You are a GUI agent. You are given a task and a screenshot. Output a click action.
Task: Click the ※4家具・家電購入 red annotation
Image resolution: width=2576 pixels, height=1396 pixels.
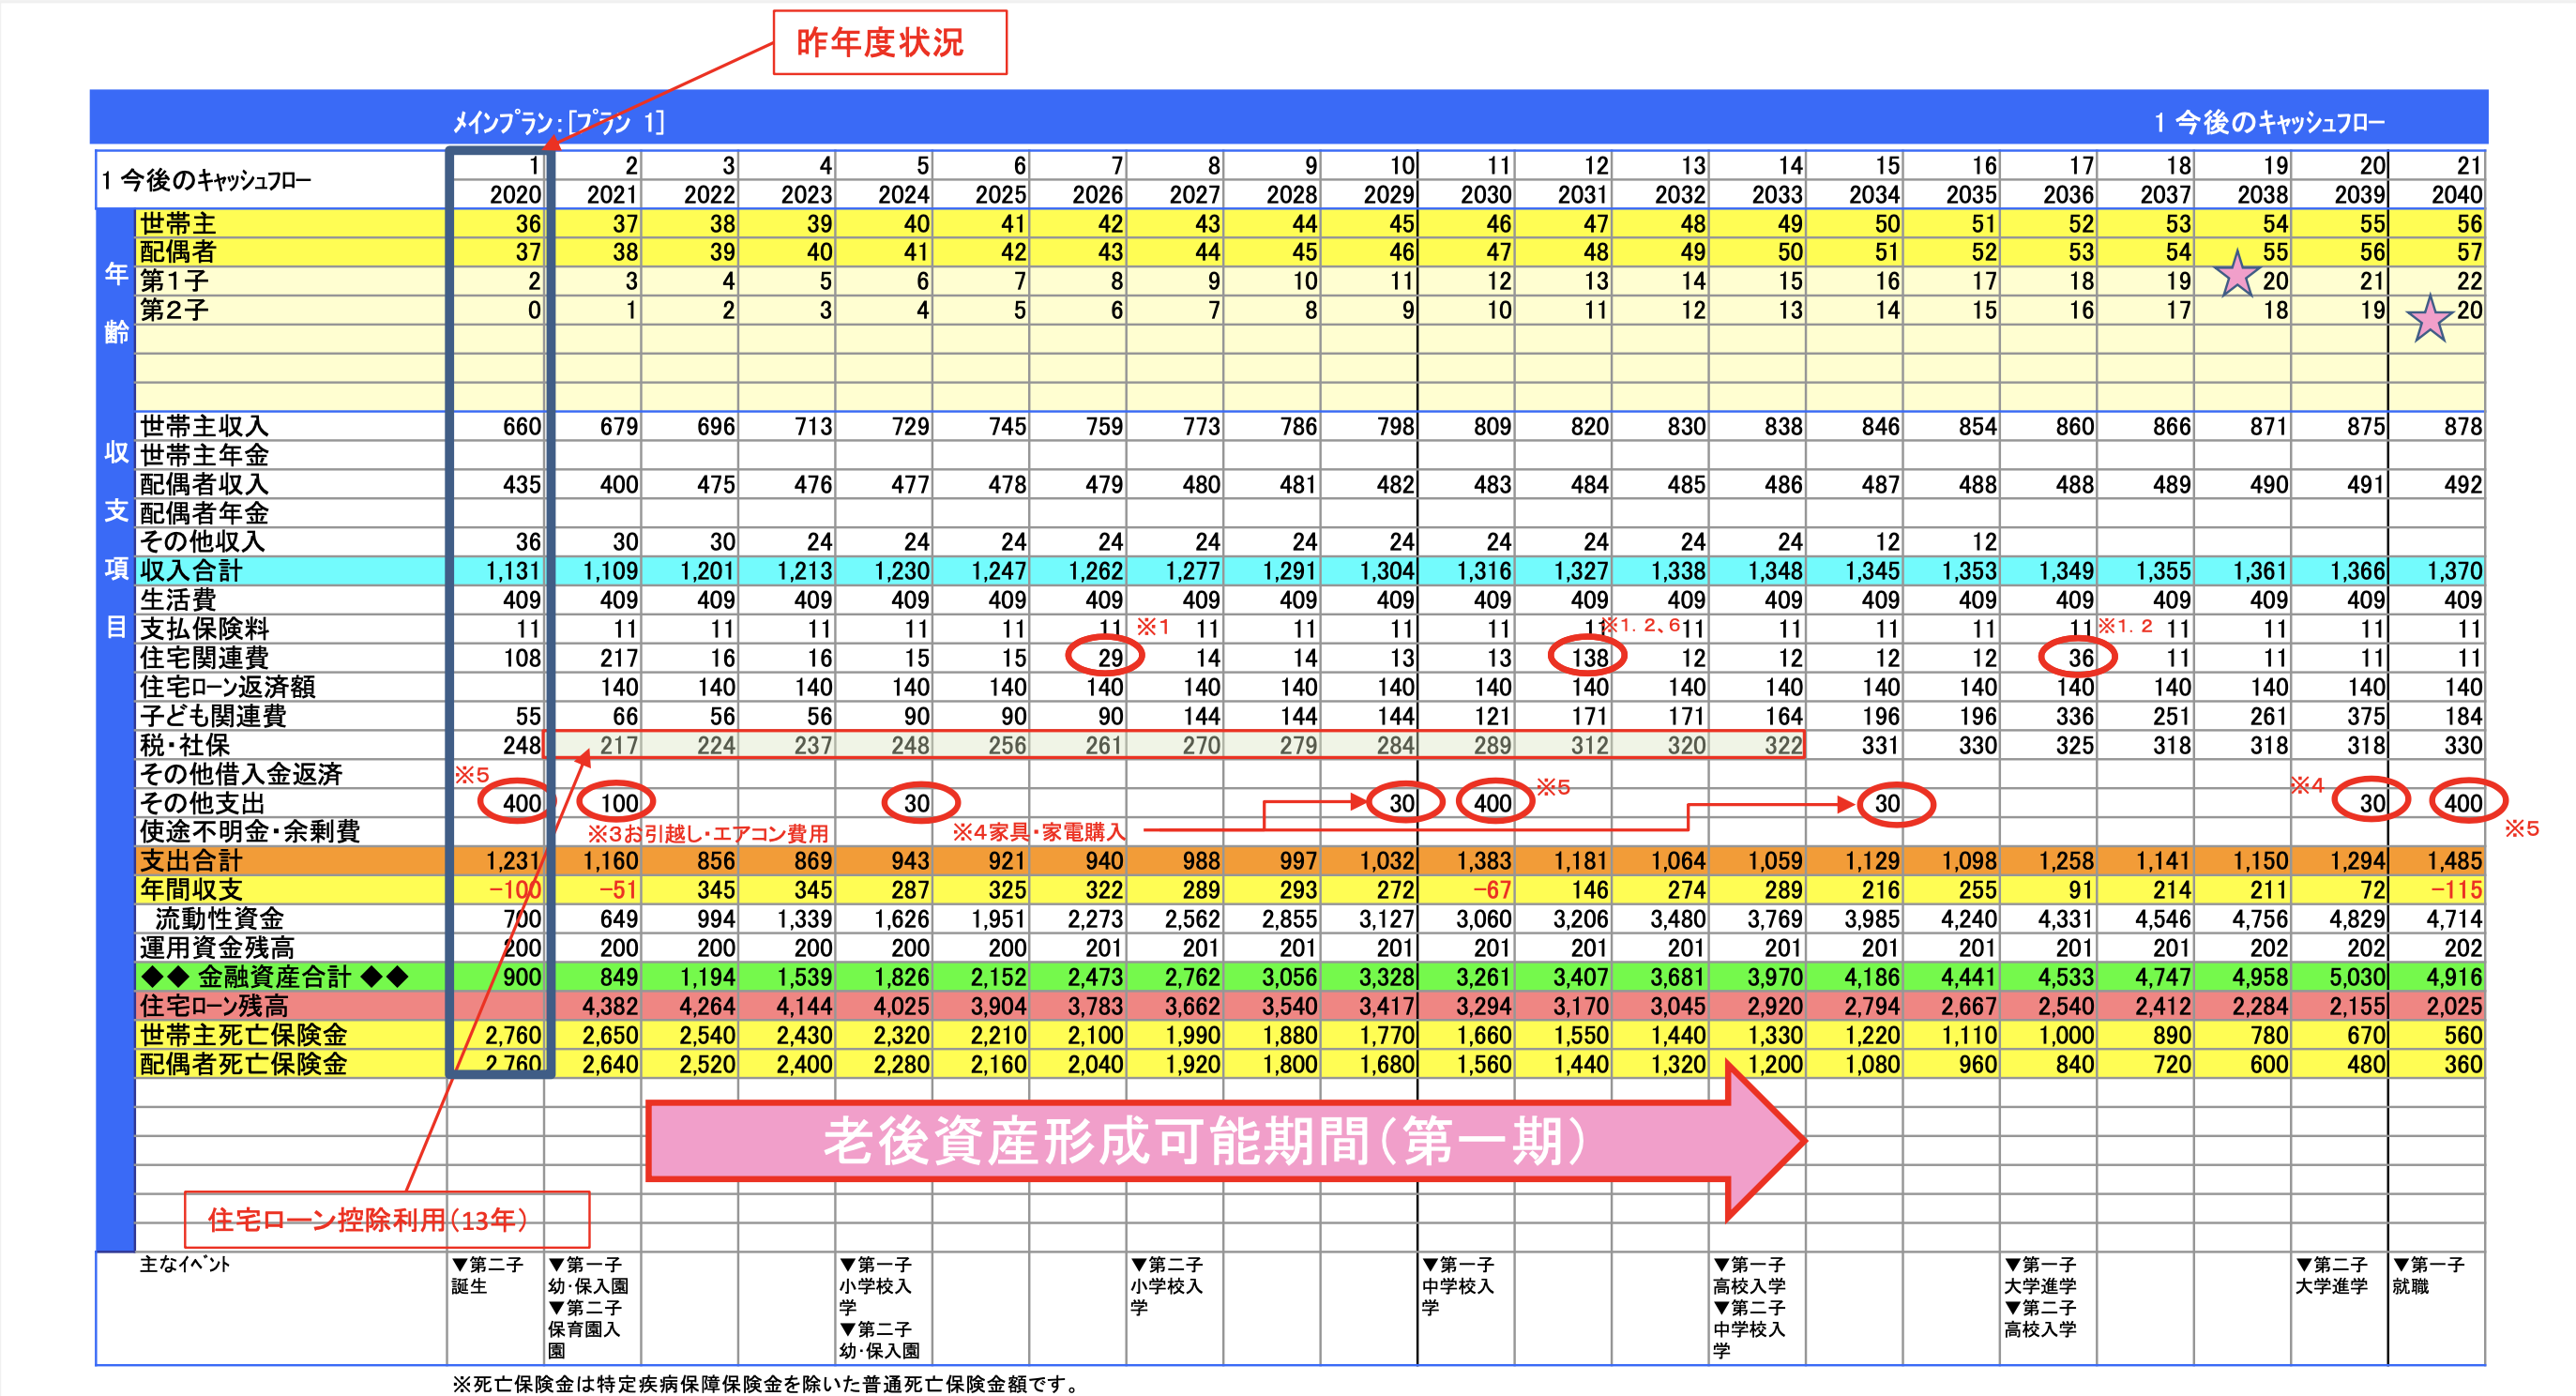coord(1038,832)
